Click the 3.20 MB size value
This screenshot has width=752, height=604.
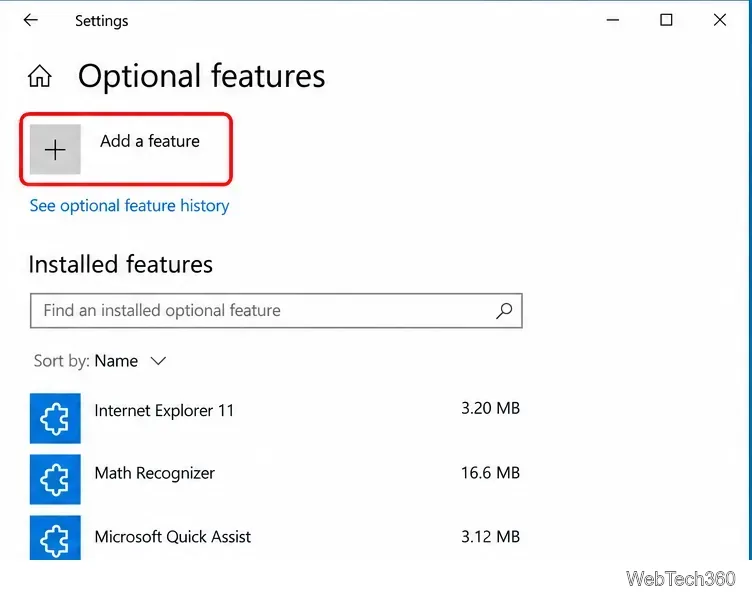click(x=491, y=408)
